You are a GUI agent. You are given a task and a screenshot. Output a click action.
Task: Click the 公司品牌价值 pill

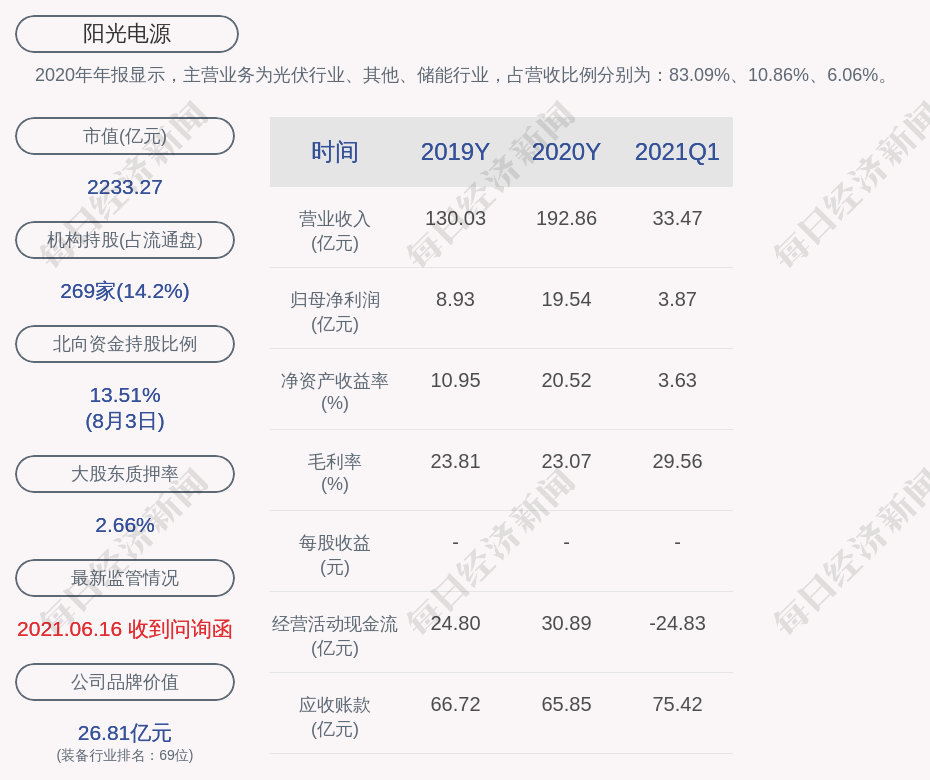(125, 682)
